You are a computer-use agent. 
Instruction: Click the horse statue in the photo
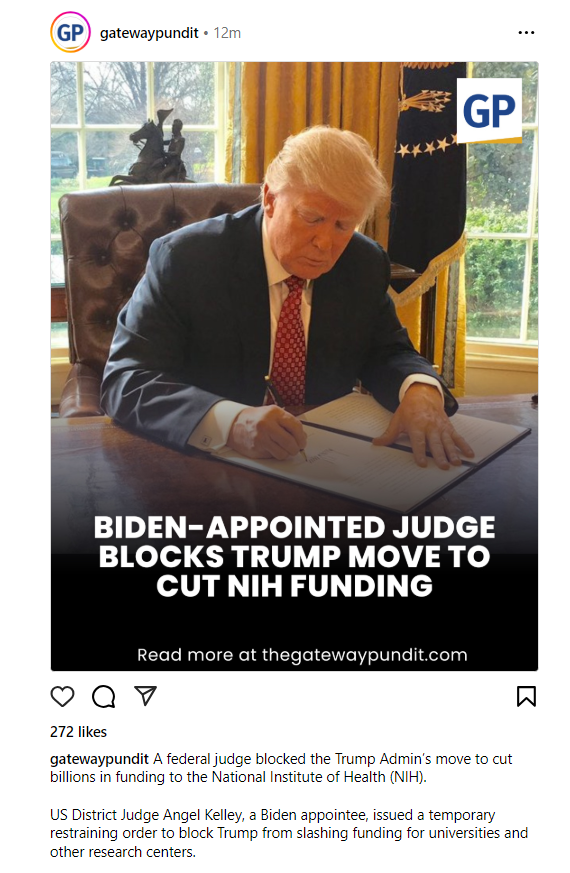point(151,148)
